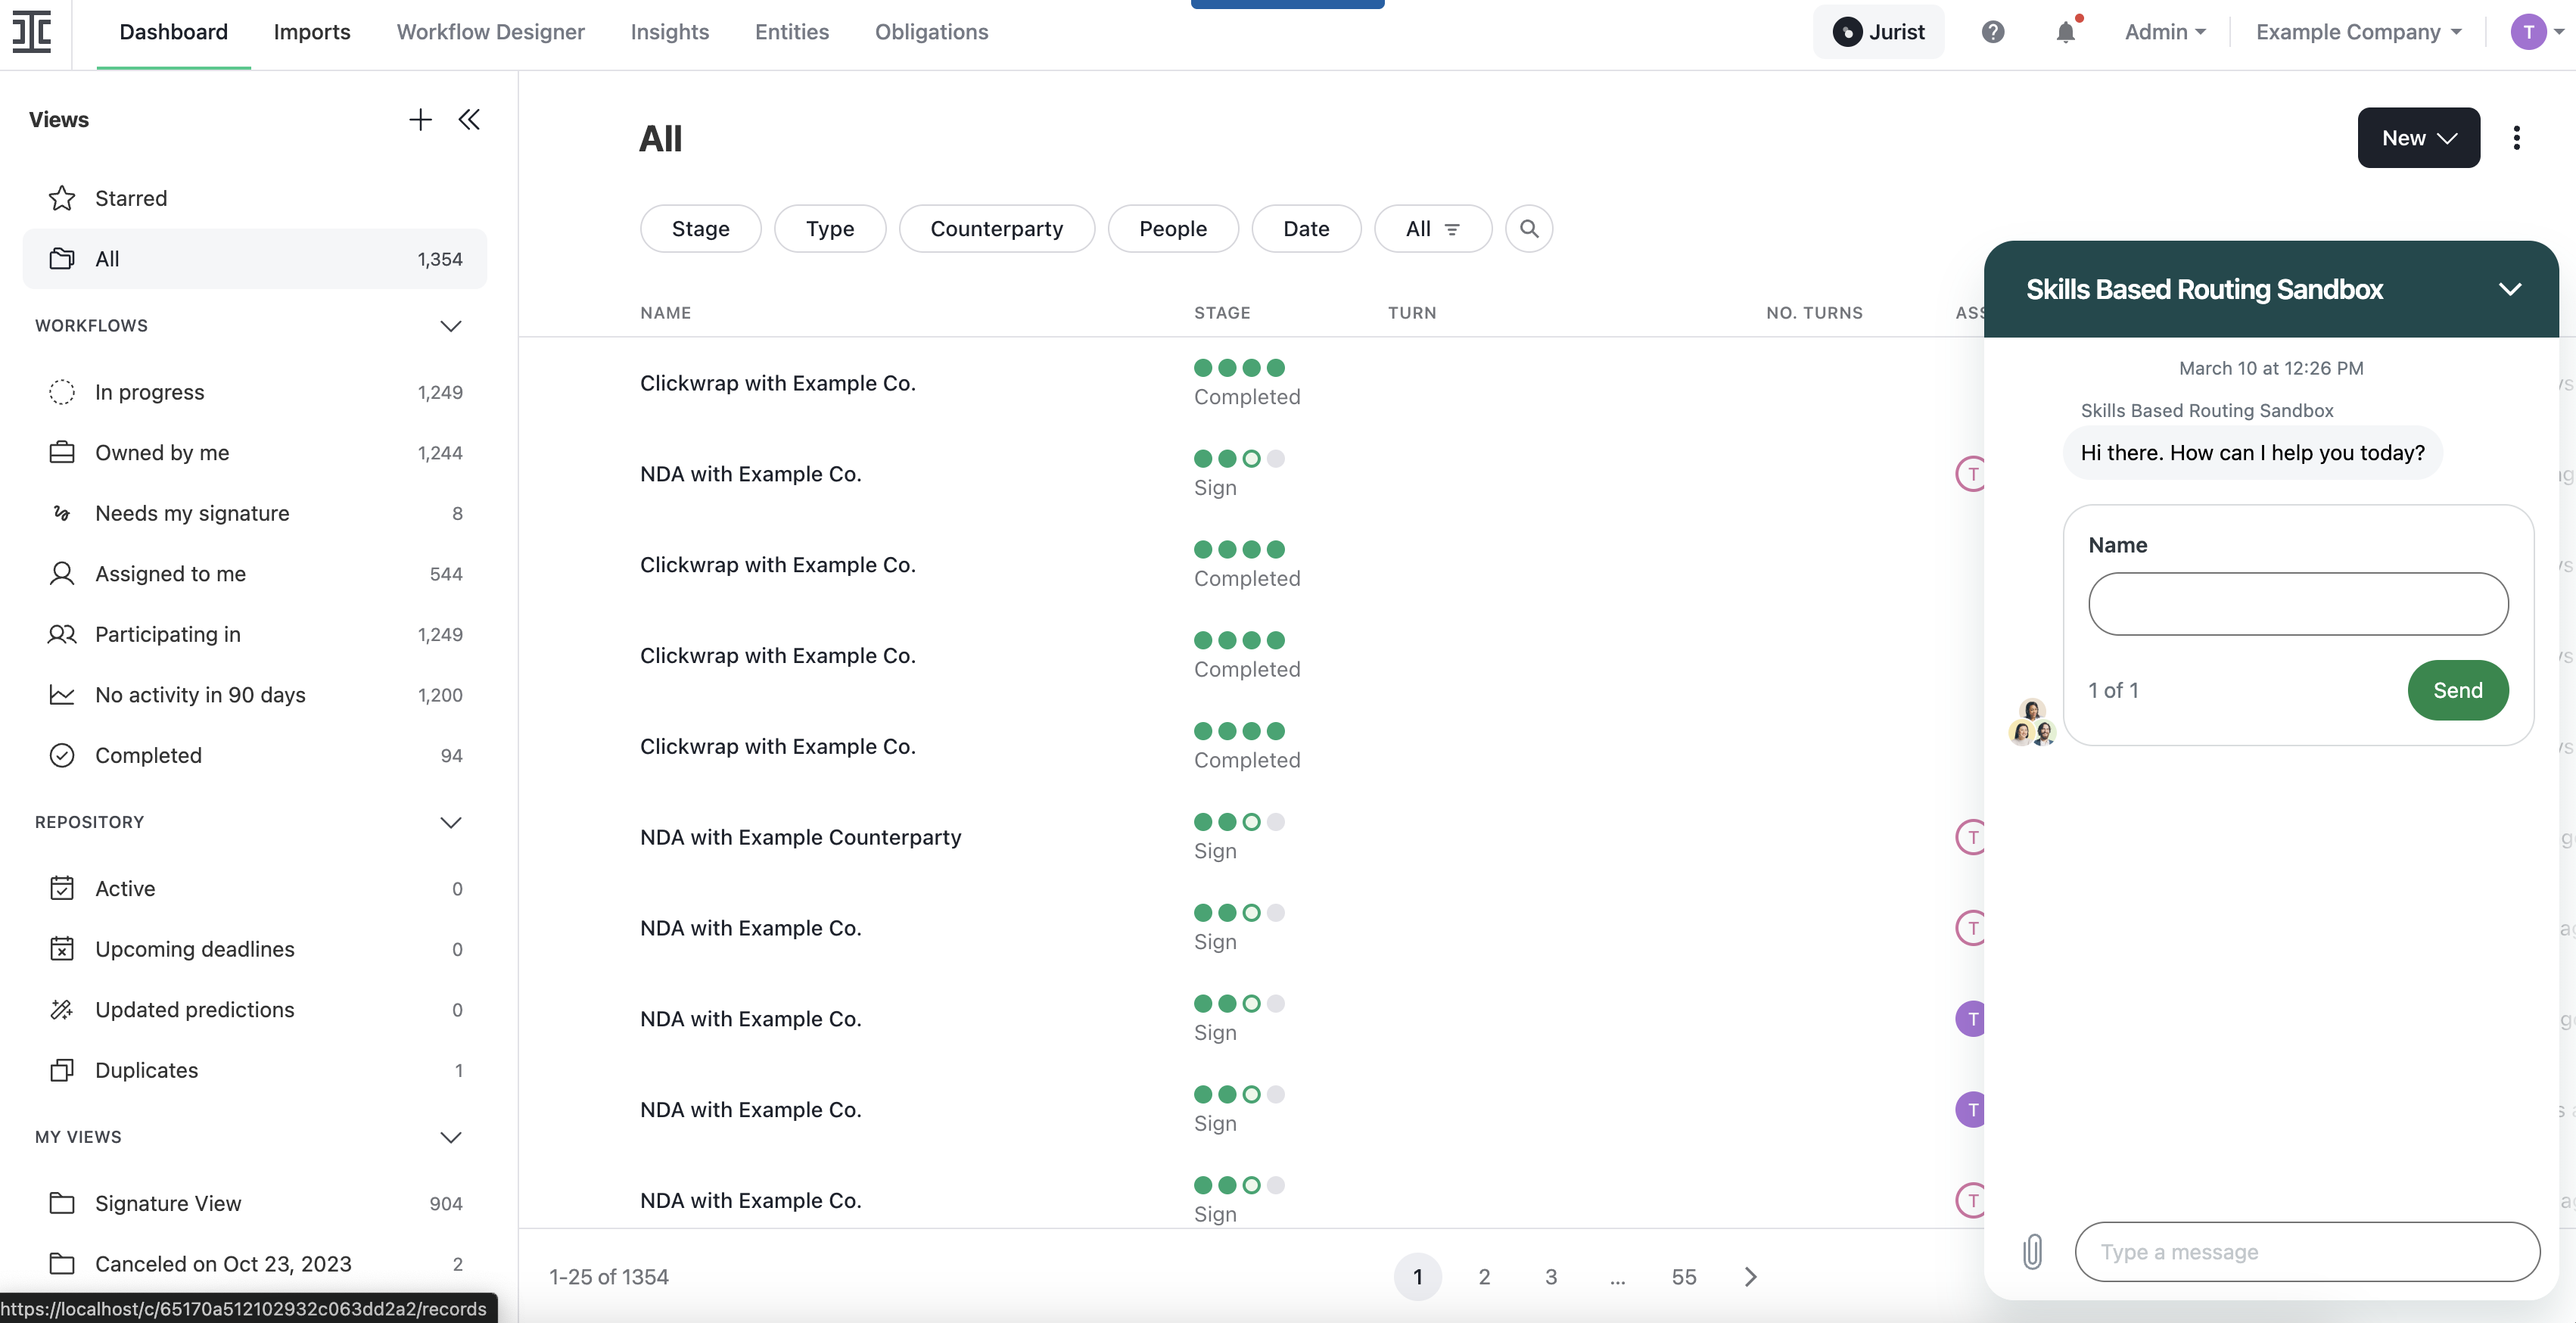Screen dimensions: 2576x1323
Task: Click the chat agents avatar group
Action: tap(2031, 723)
